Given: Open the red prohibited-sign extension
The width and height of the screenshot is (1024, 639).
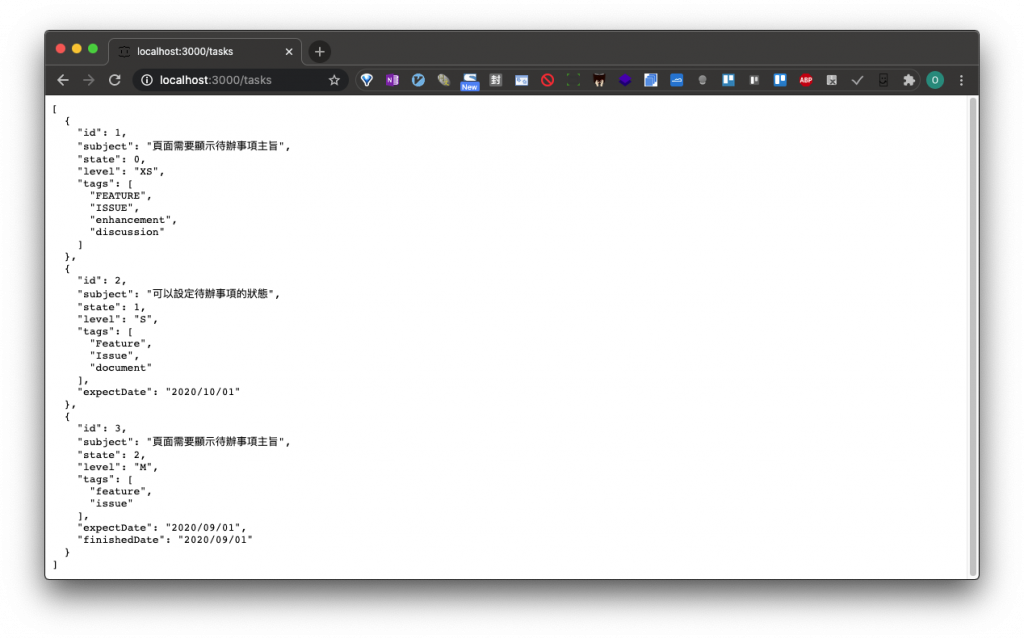Looking at the screenshot, I should pyautogui.click(x=547, y=80).
